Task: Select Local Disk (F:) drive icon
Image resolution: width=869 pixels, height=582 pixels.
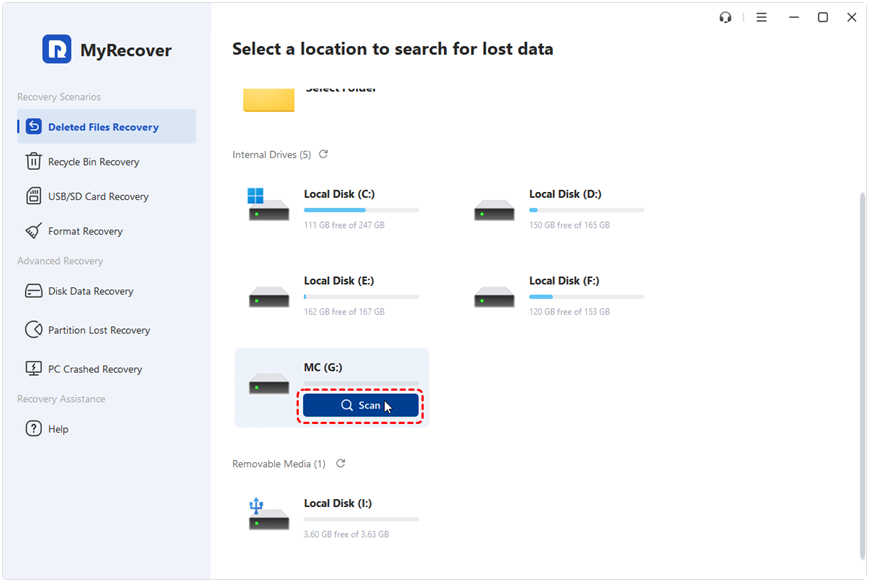Action: point(494,297)
